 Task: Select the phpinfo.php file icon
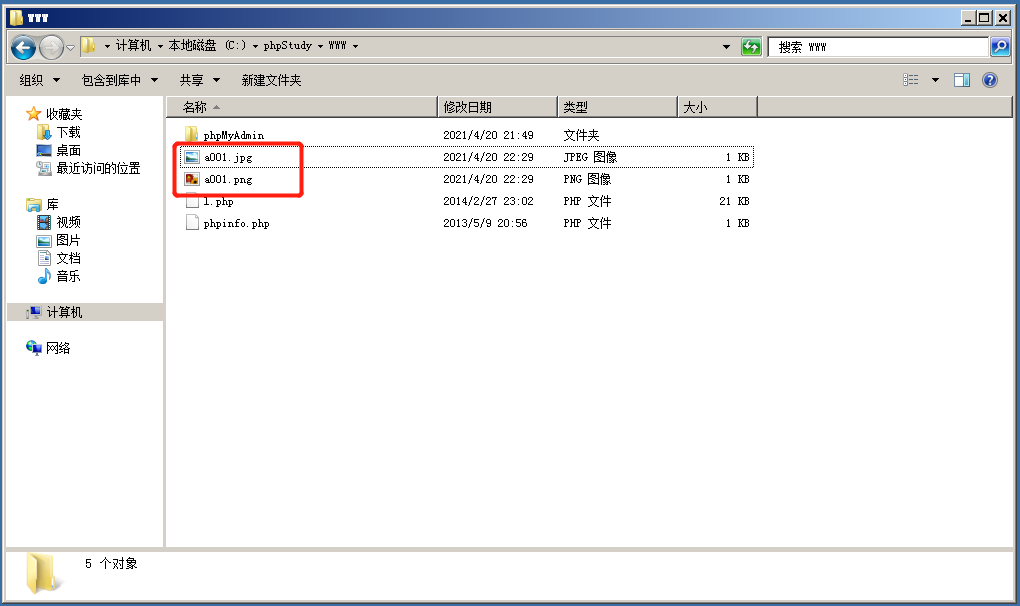tap(192, 223)
